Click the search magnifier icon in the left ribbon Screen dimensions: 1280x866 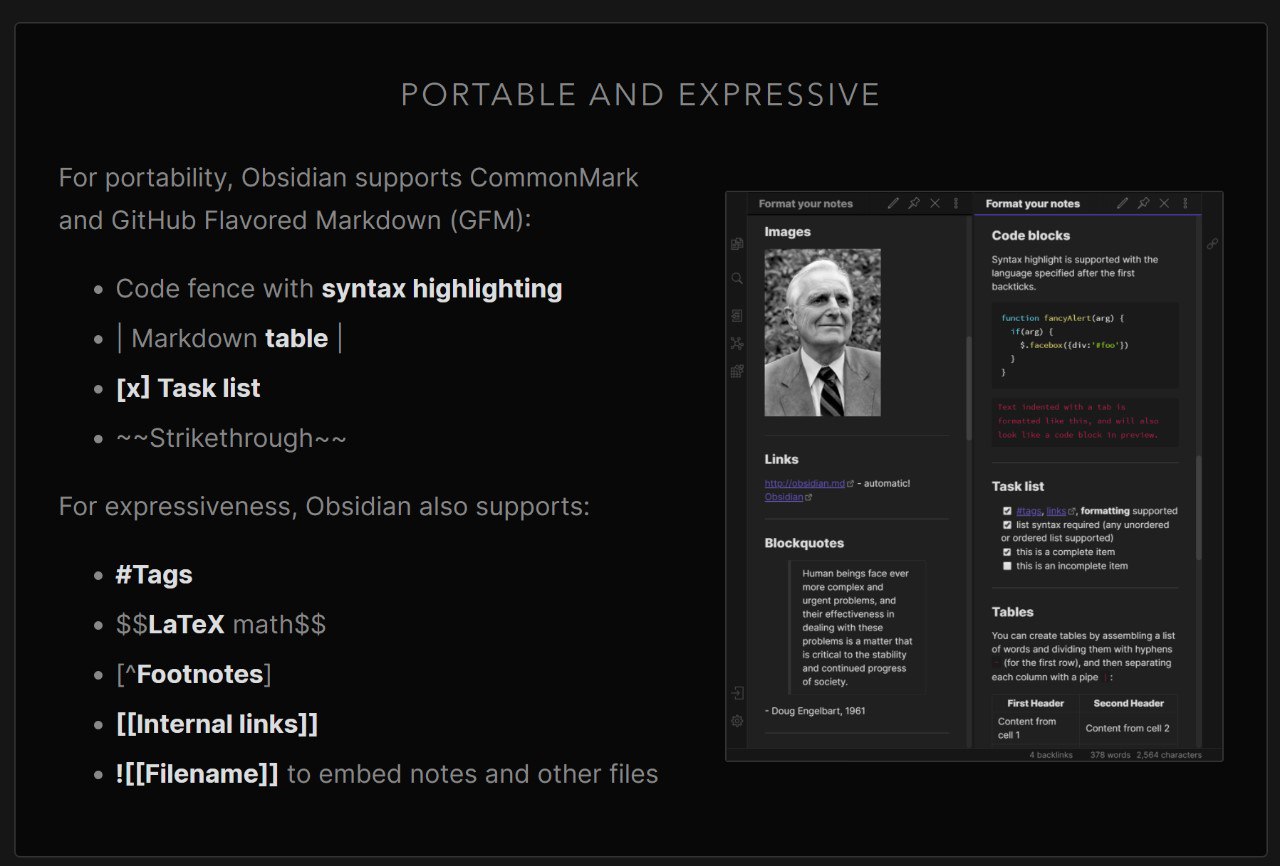click(737, 278)
